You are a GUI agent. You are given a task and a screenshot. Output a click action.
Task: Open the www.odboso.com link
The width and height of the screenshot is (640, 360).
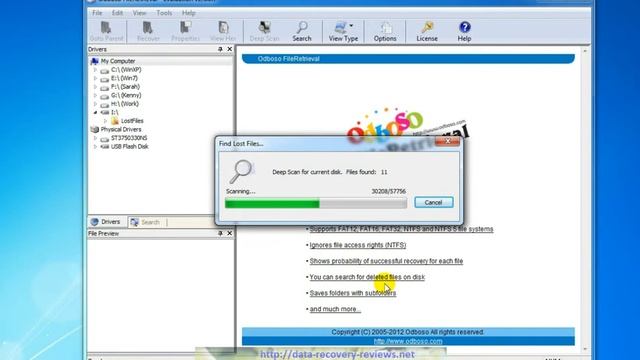(x=408, y=341)
